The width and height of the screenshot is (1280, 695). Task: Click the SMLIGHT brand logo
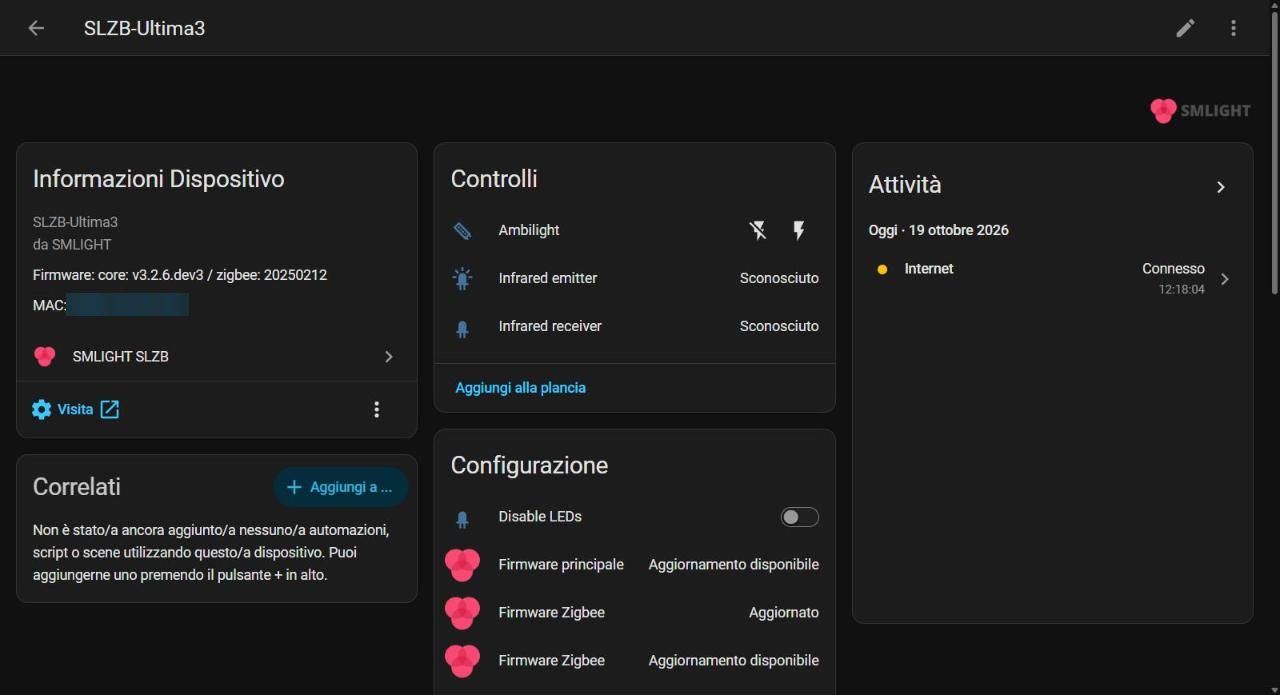1200,111
